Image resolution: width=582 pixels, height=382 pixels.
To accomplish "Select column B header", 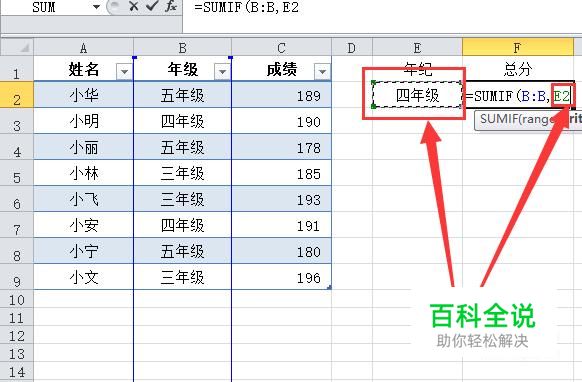I will coord(182,48).
